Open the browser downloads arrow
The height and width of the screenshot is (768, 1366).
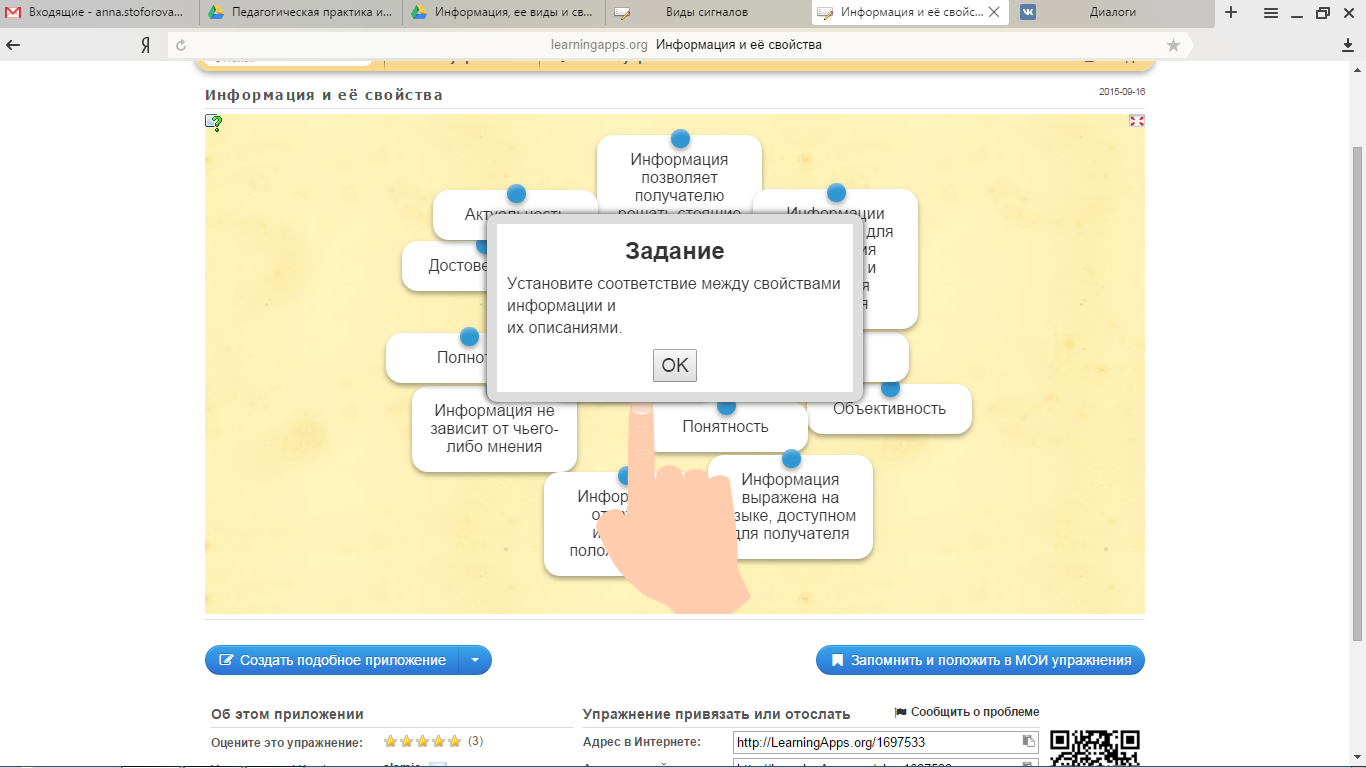click(x=1348, y=45)
